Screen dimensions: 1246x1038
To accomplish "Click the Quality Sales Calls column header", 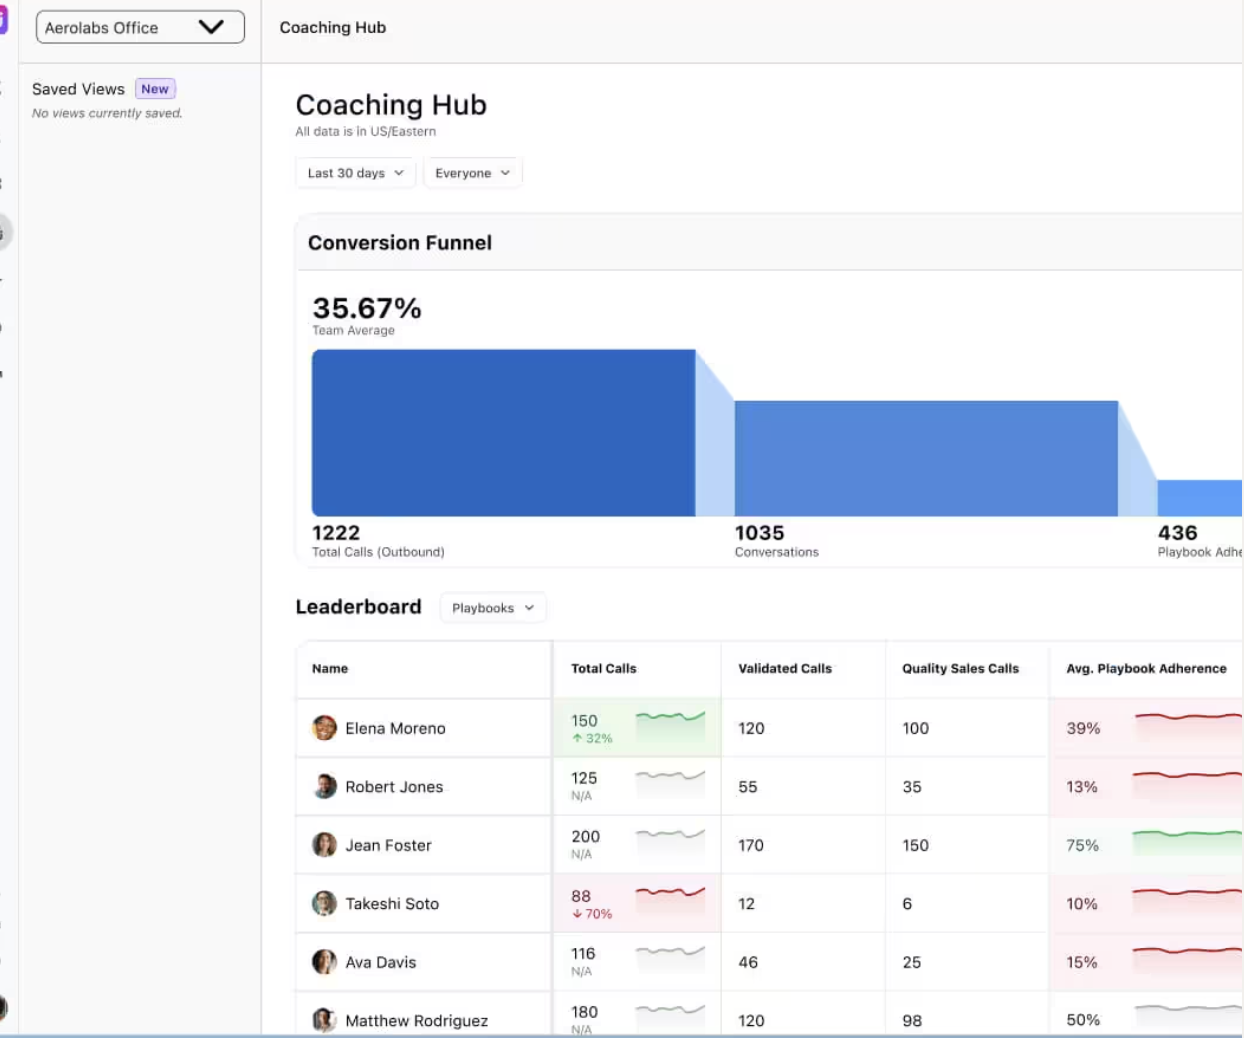I will point(960,669).
